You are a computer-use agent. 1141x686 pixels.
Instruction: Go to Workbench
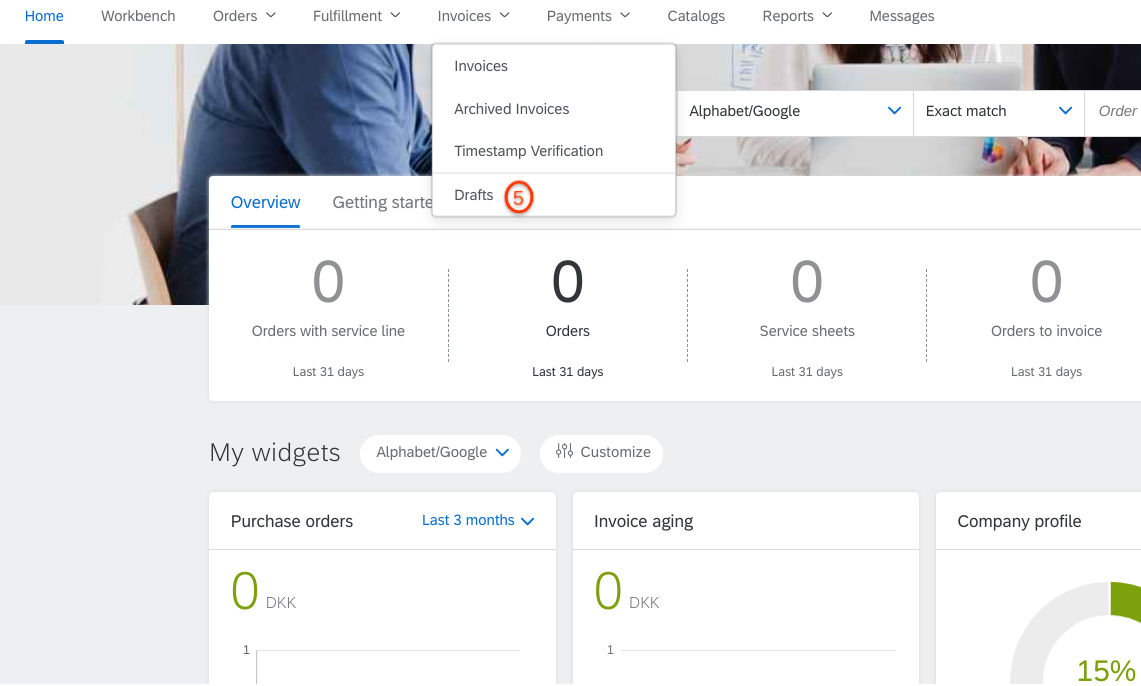(138, 16)
